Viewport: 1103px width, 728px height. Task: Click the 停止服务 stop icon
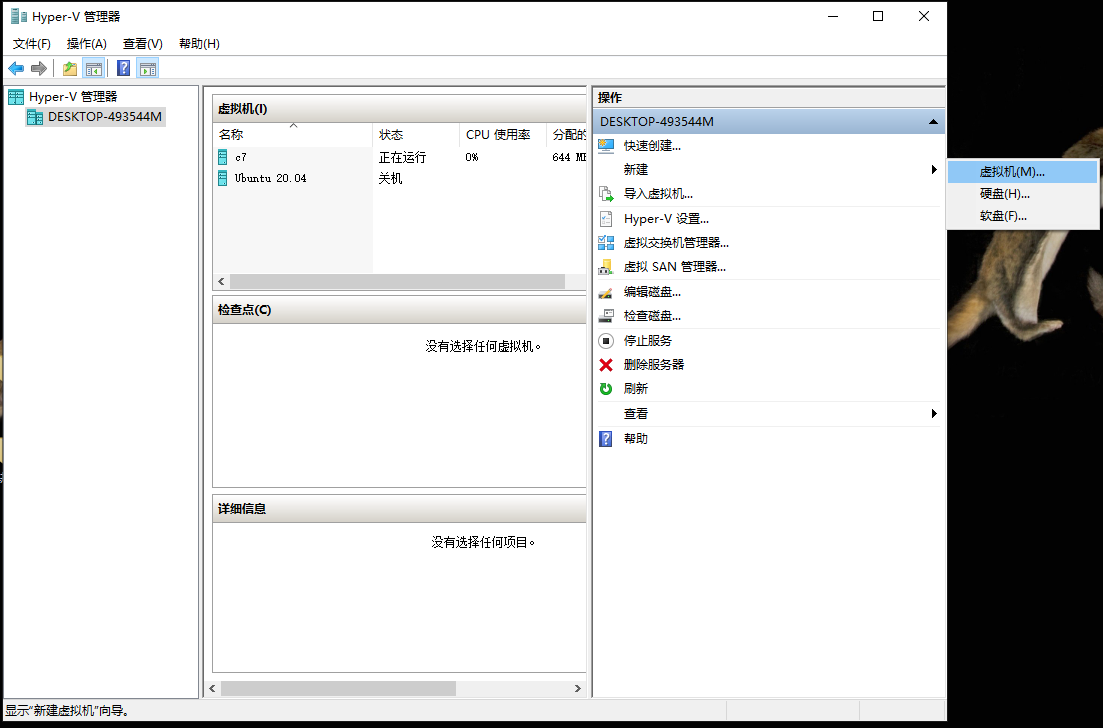pyautogui.click(x=606, y=340)
